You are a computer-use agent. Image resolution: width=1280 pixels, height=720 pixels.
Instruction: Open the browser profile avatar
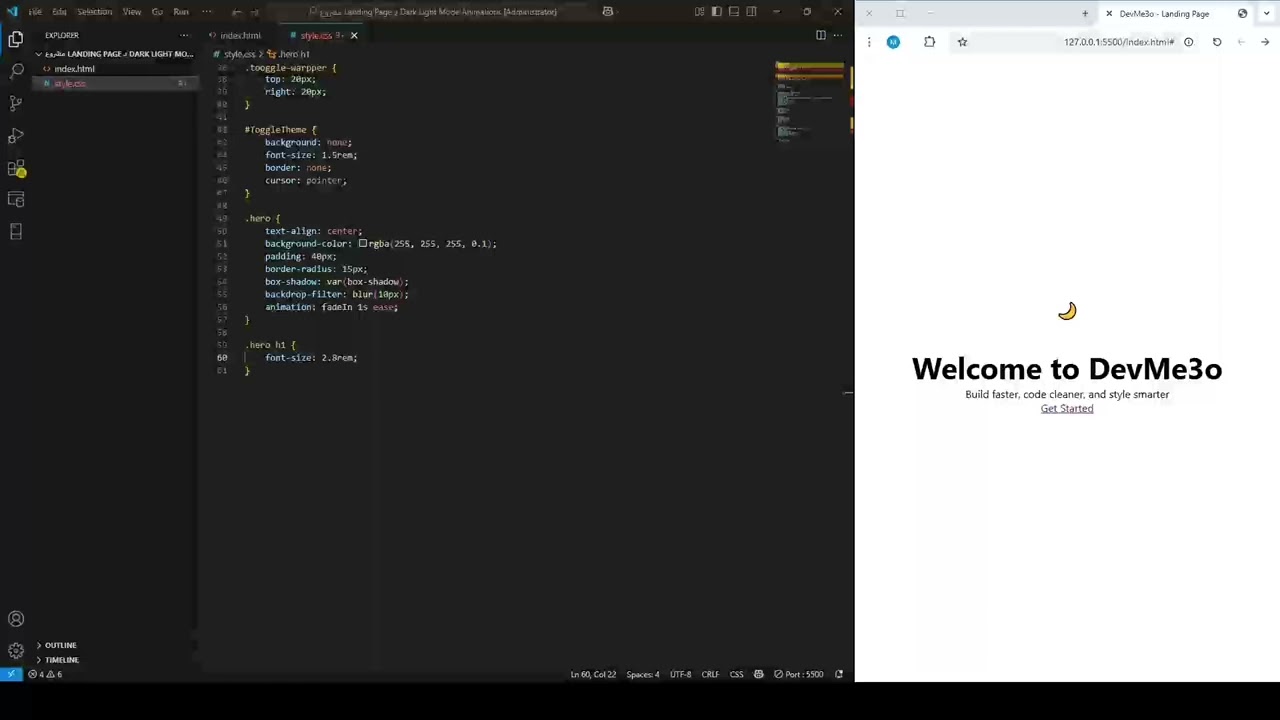[x=893, y=42]
